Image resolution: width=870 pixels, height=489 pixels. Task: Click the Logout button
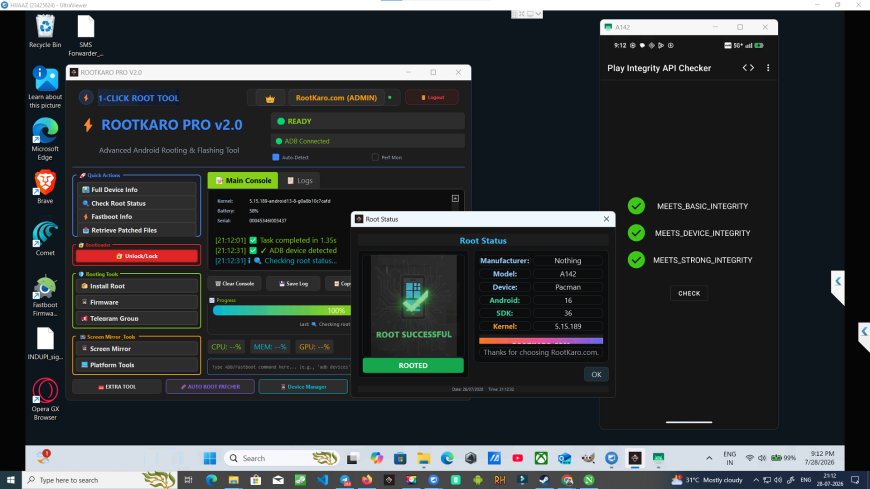point(432,98)
